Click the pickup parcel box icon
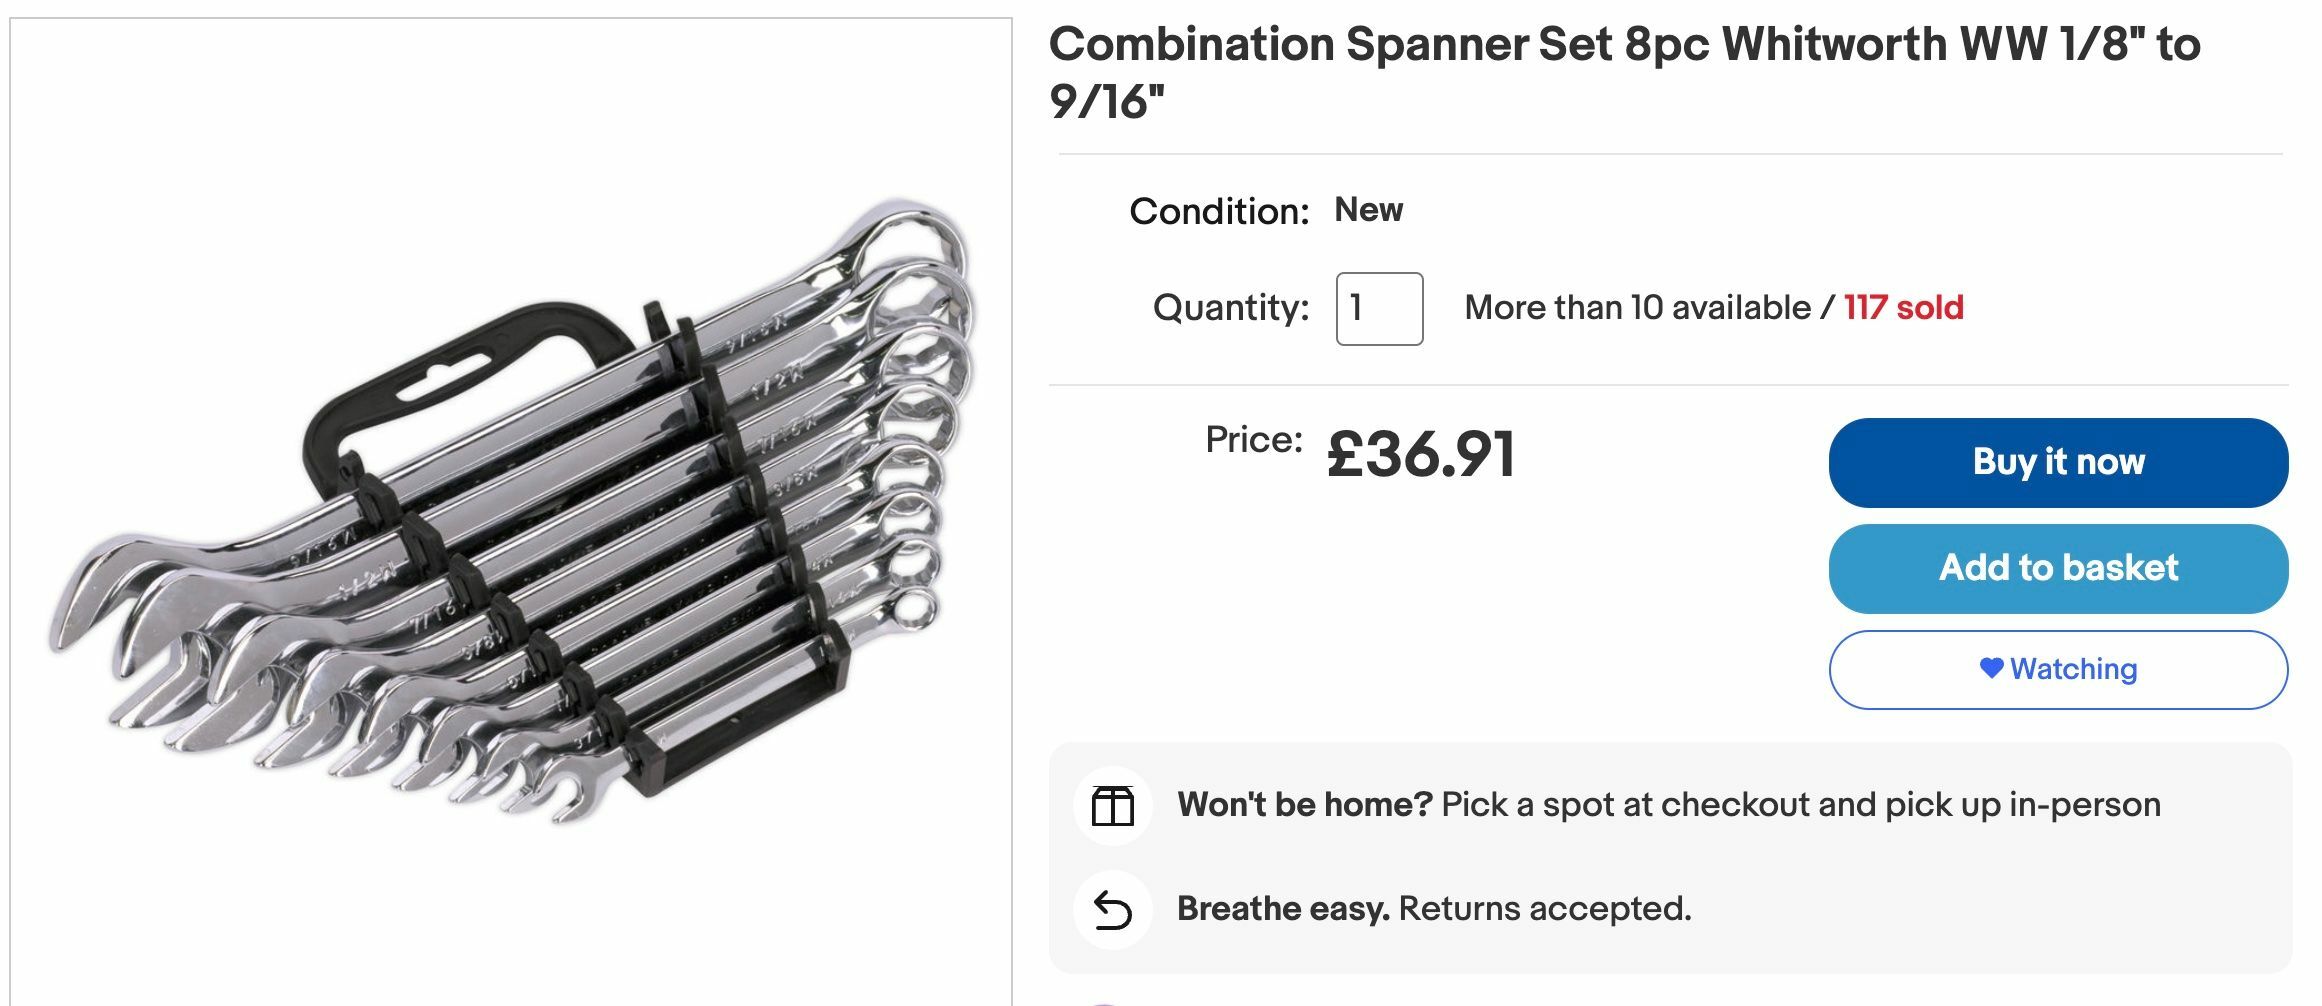This screenshot has height=1006, width=2322. click(1113, 804)
